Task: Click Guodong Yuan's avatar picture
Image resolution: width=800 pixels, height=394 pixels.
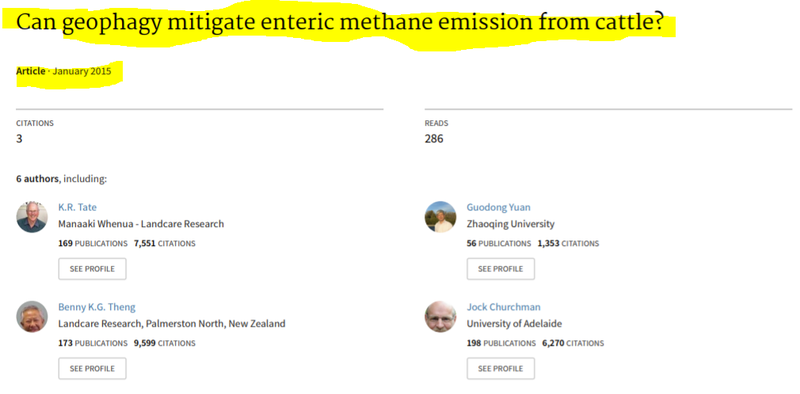Action: 440,217
